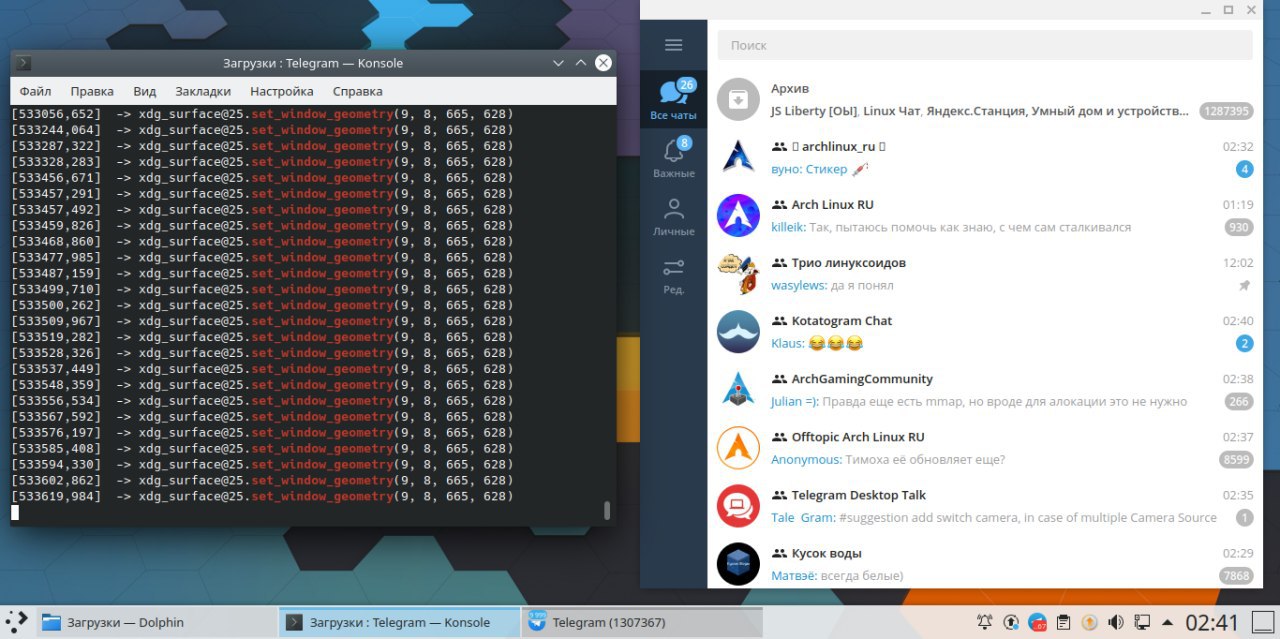
Task: Open the Закладки menu in Konsole
Action: 203,91
